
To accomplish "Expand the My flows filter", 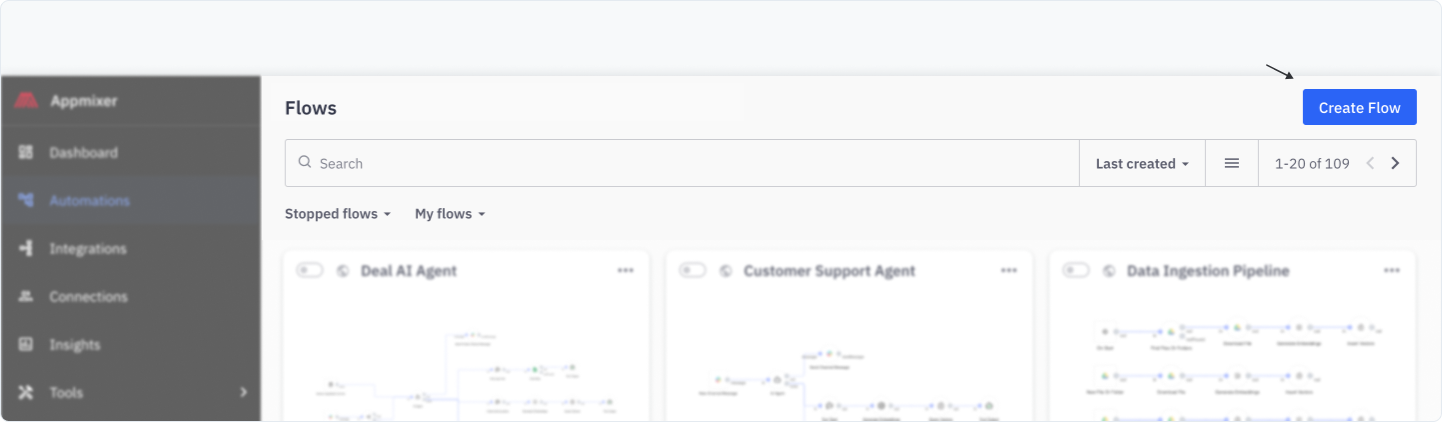I will coord(450,214).
